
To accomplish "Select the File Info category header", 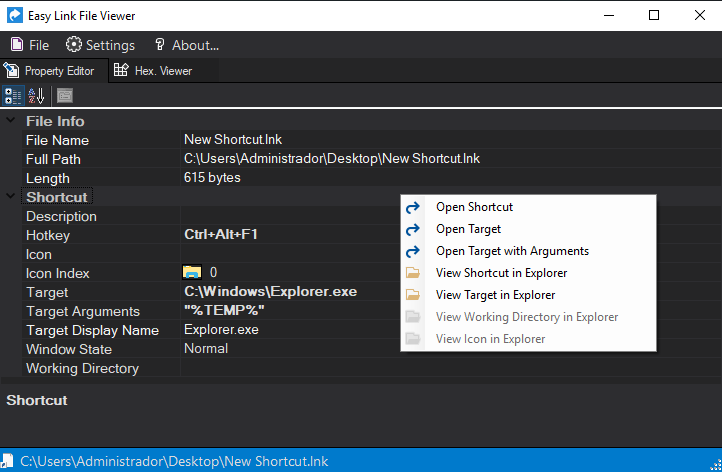I will coord(55,121).
